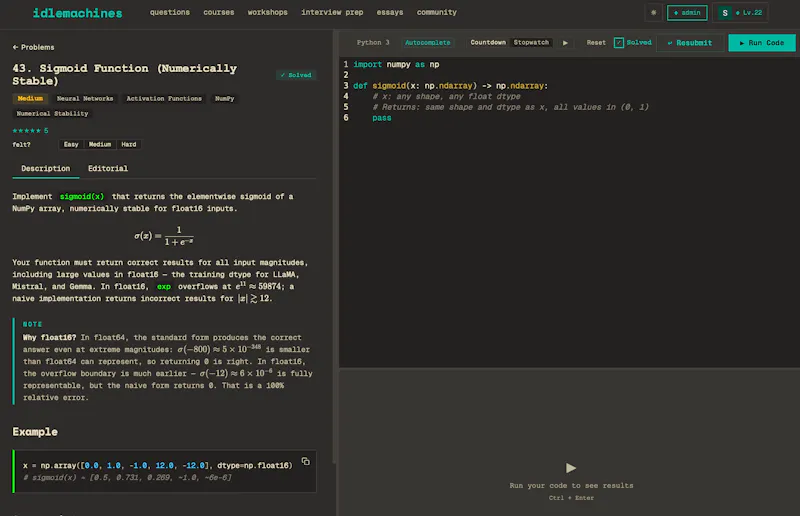Image resolution: width=800 pixels, height=516 pixels.
Task: Click the idlemachines logo
Action: (x=78, y=13)
